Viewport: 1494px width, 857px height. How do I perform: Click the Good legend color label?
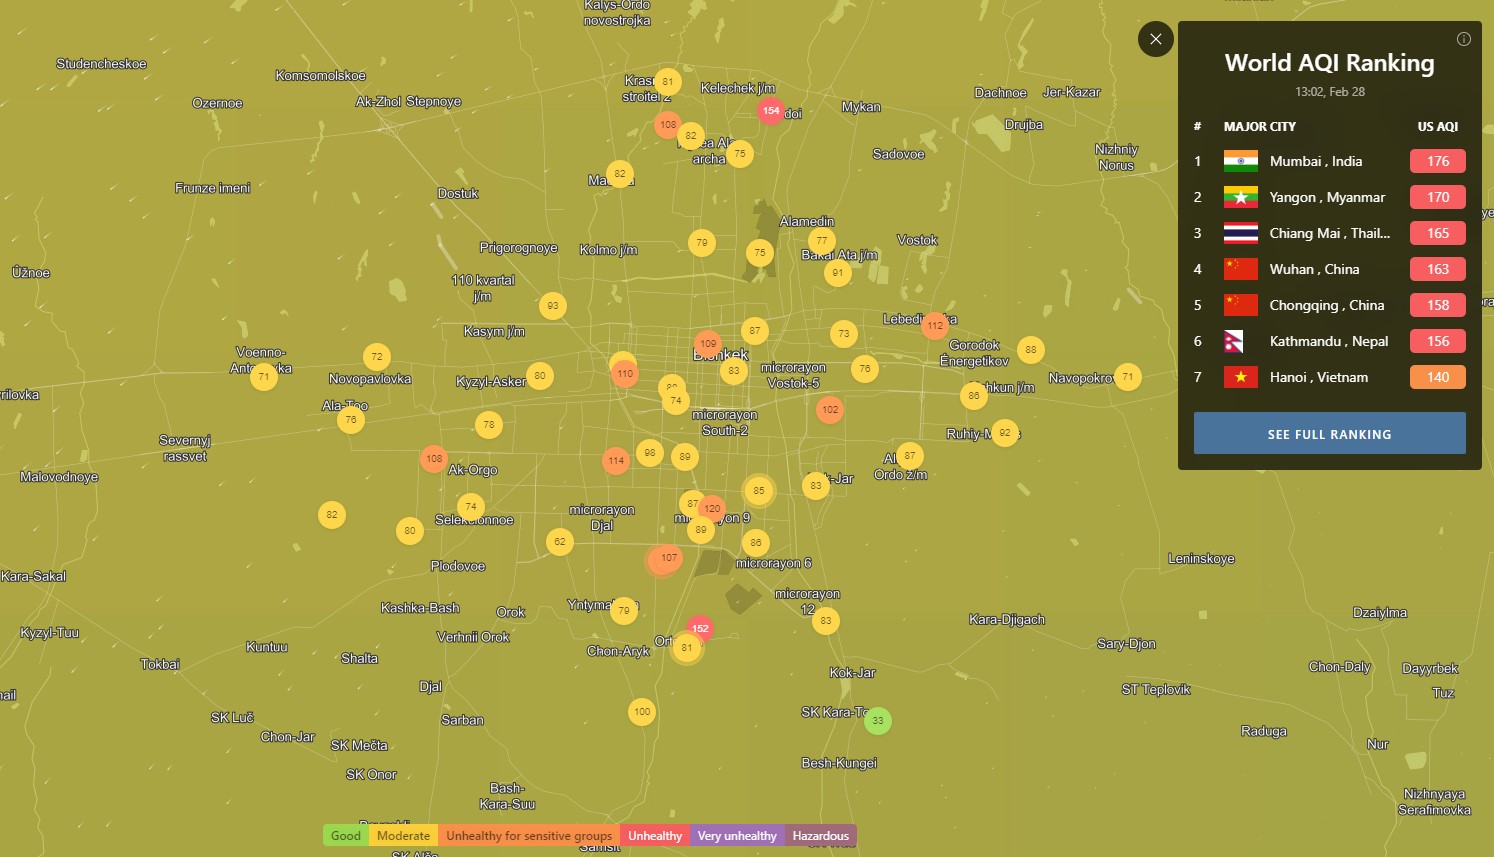(x=346, y=836)
